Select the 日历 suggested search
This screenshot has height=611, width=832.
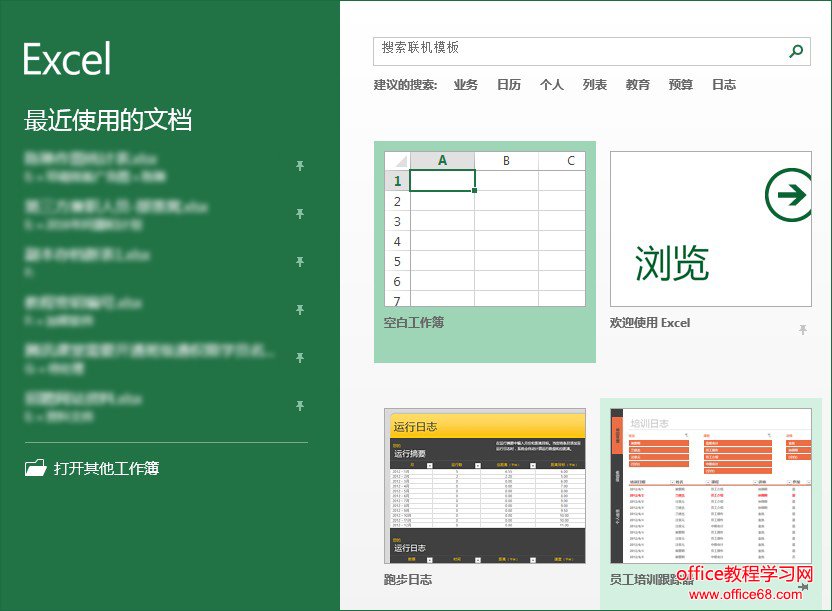click(x=509, y=85)
